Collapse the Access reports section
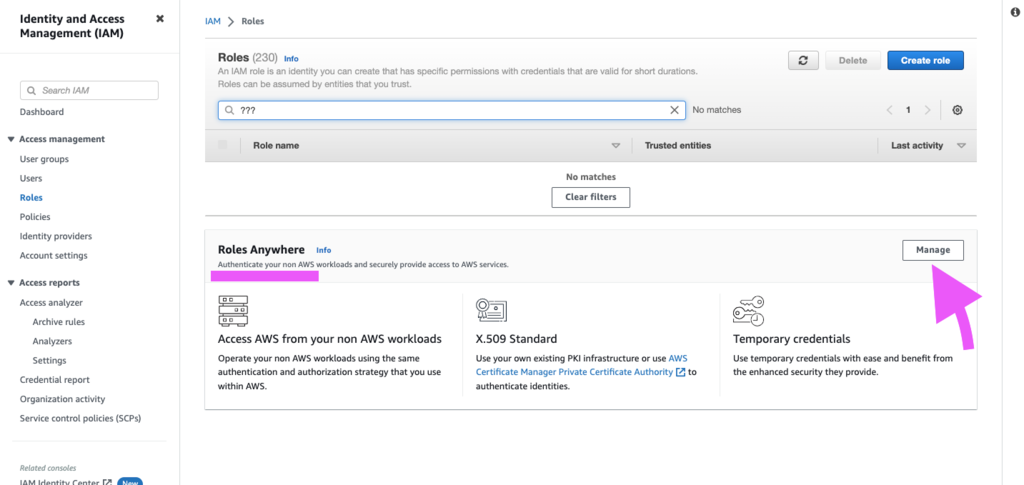Image resolution: width=1024 pixels, height=485 pixels. pyautogui.click(x=10, y=283)
